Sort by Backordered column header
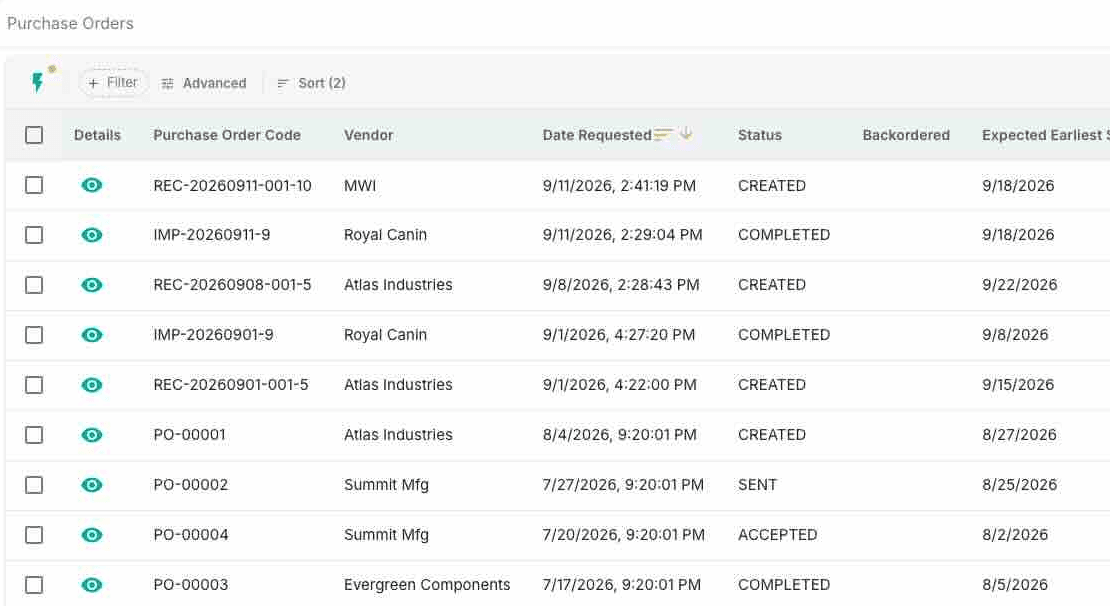Image resolution: width=1110 pixels, height=606 pixels. click(x=906, y=135)
